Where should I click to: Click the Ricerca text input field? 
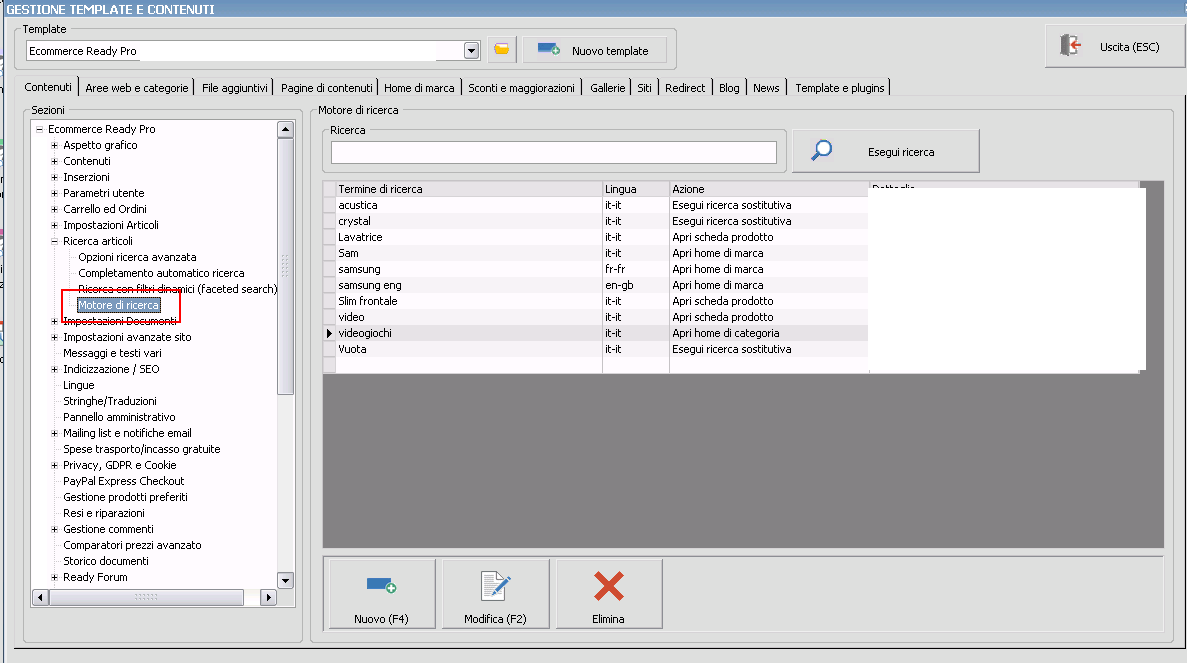(x=553, y=152)
